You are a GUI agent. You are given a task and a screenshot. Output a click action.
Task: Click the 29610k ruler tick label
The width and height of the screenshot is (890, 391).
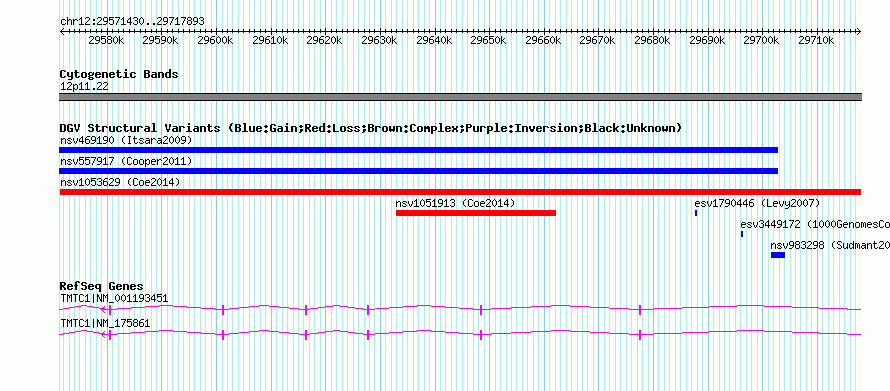[270, 40]
